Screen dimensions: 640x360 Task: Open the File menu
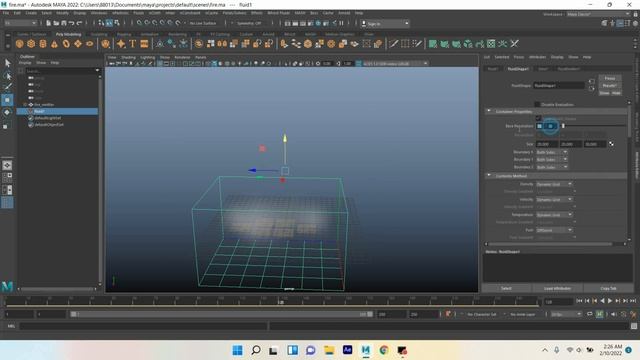6,13
